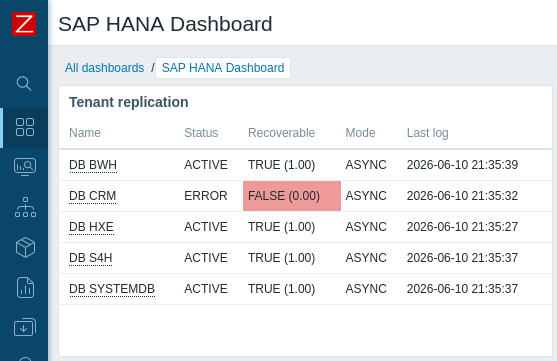
Task: Click the Status column header
Action: coord(201,133)
